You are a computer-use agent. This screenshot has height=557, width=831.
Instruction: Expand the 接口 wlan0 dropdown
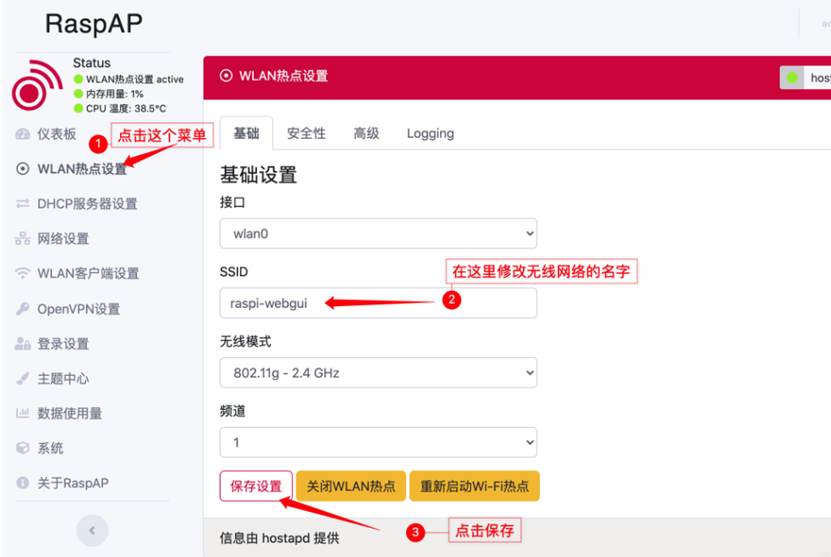378,233
